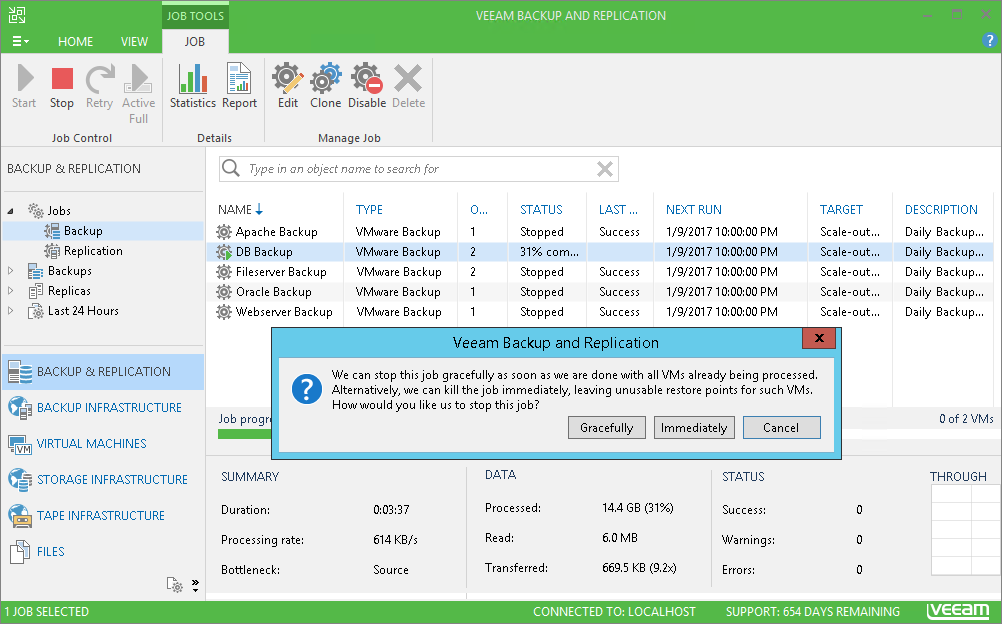Close the dialog with red X button
Screen dimensions: 1002x624
819,338
